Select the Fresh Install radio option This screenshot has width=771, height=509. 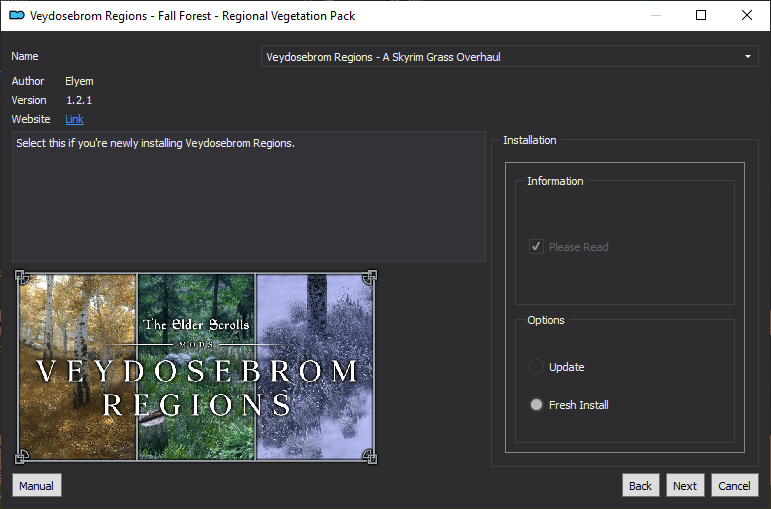point(568,405)
